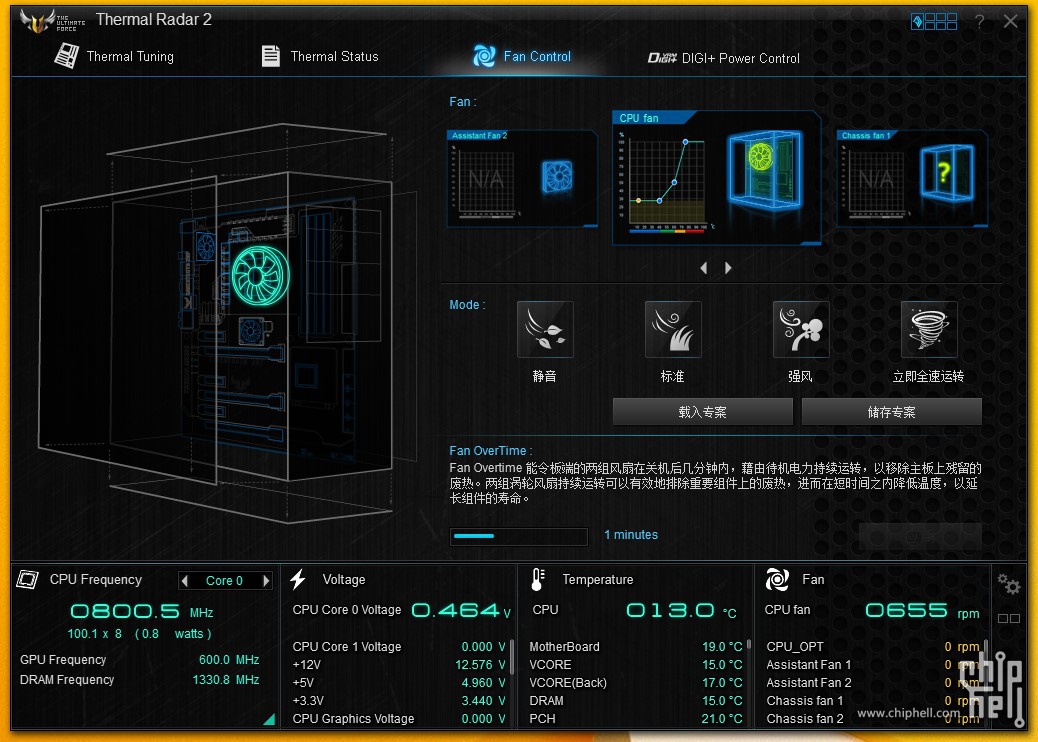The width and height of the screenshot is (1038, 742).
Task: Click the +3.3V 3.440 V row
Action: pyautogui.click(x=399, y=700)
